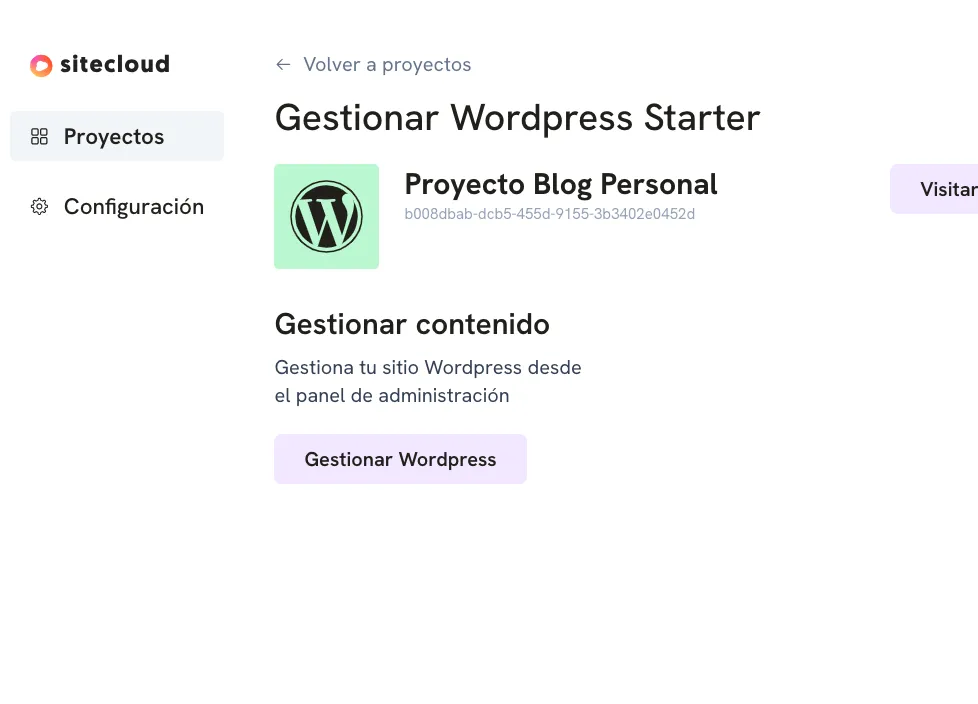Click the Gestionar Wordpress Starter page heading

(517, 118)
